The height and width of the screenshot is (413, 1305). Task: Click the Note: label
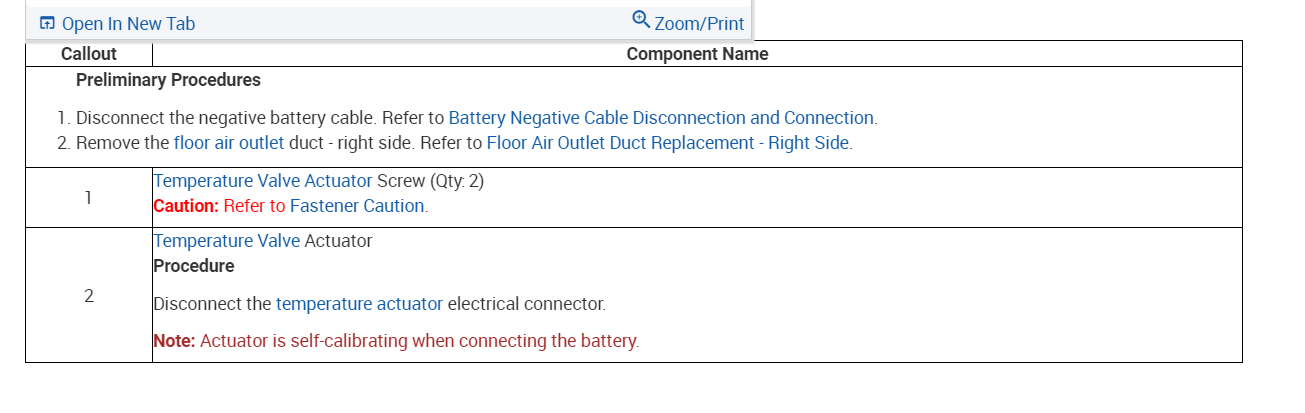pos(174,341)
